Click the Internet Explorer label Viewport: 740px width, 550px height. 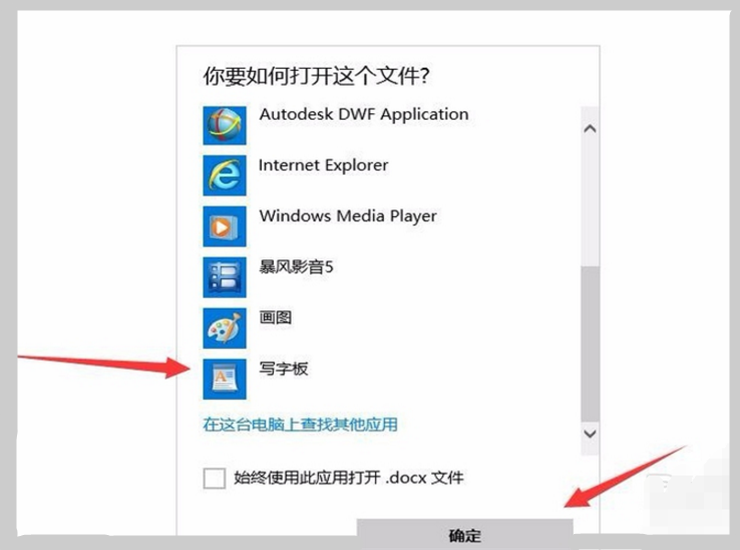[323, 166]
